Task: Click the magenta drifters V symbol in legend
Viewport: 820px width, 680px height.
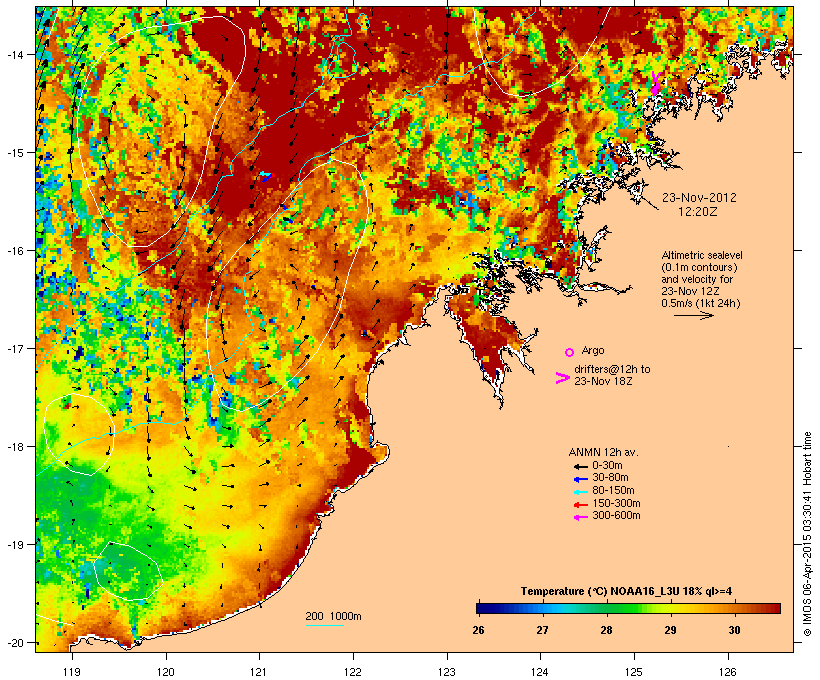Action: click(x=562, y=378)
